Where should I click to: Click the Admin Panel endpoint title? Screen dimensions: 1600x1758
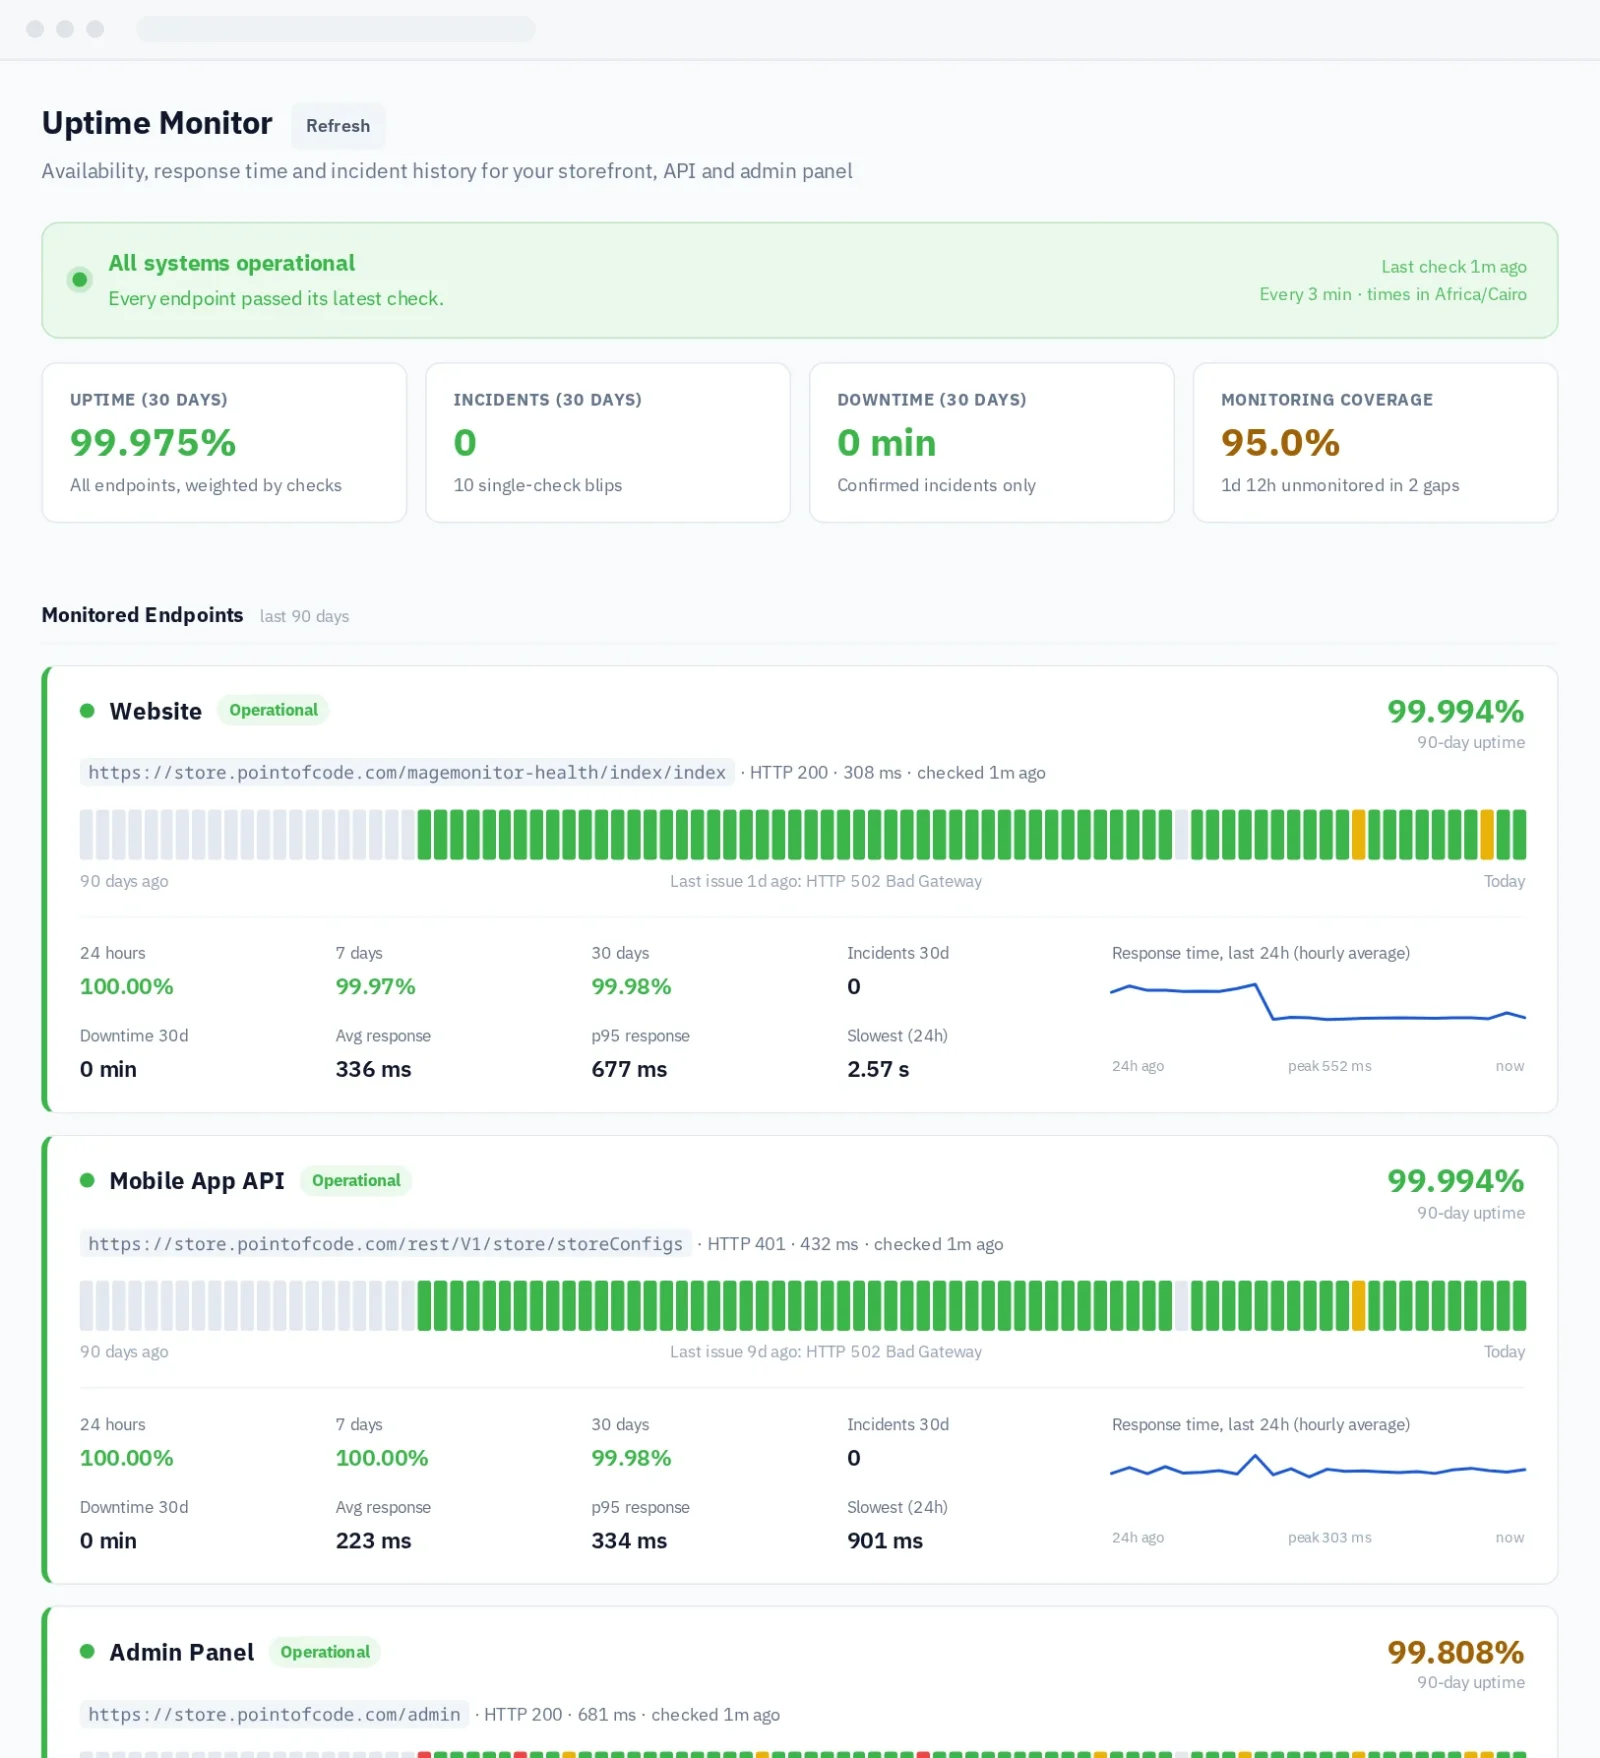coord(182,1652)
